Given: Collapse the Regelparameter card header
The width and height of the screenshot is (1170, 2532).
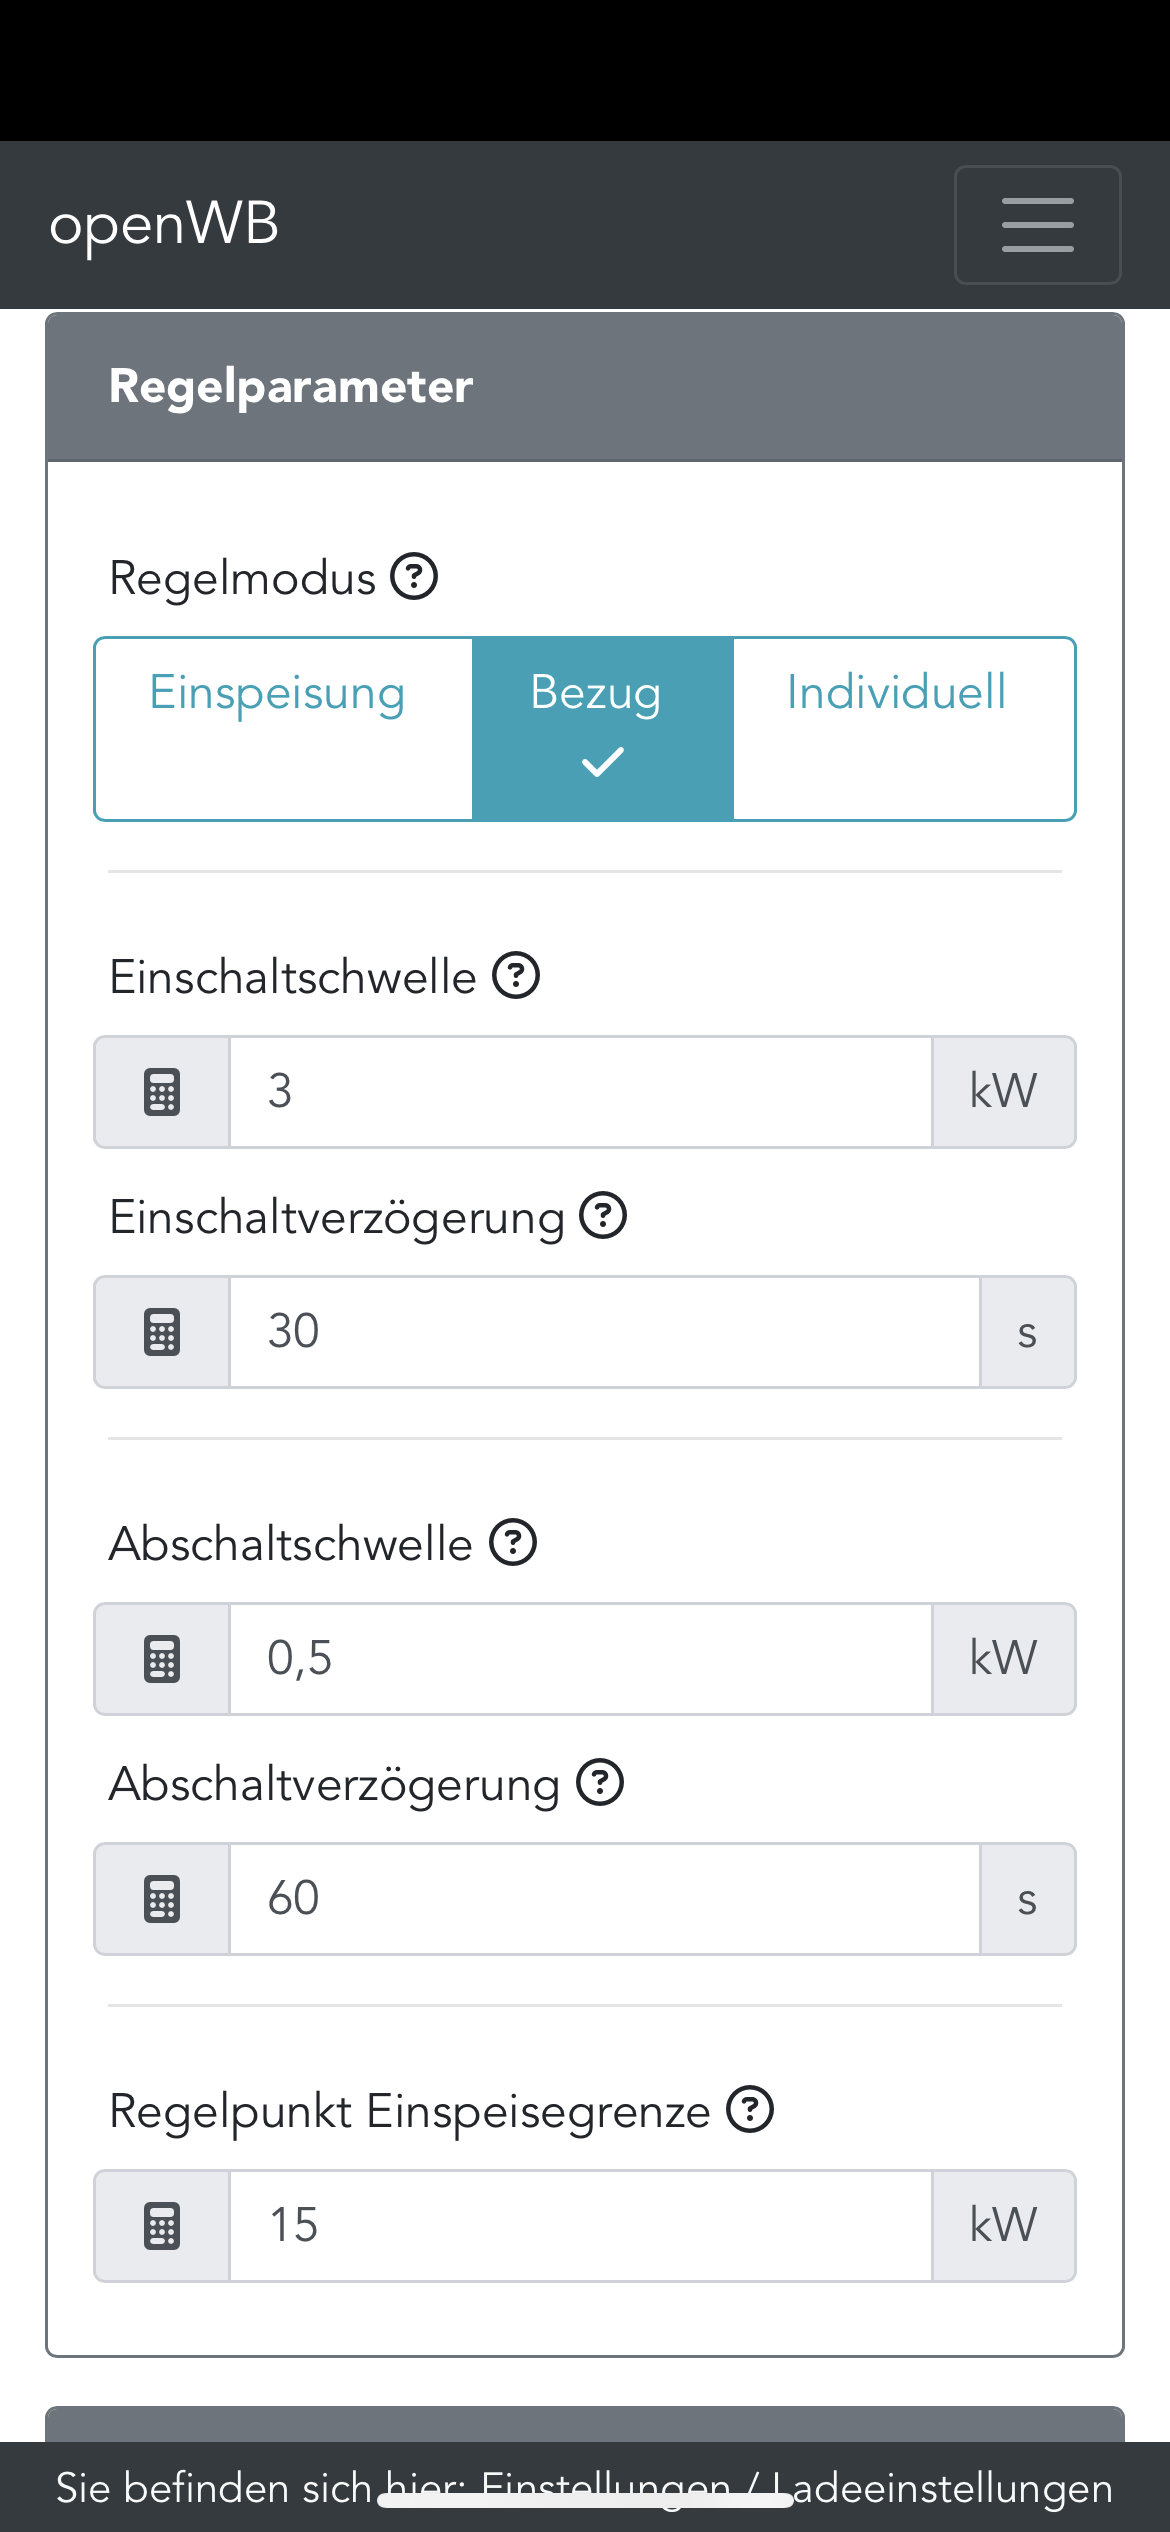Looking at the screenshot, I should tap(585, 387).
